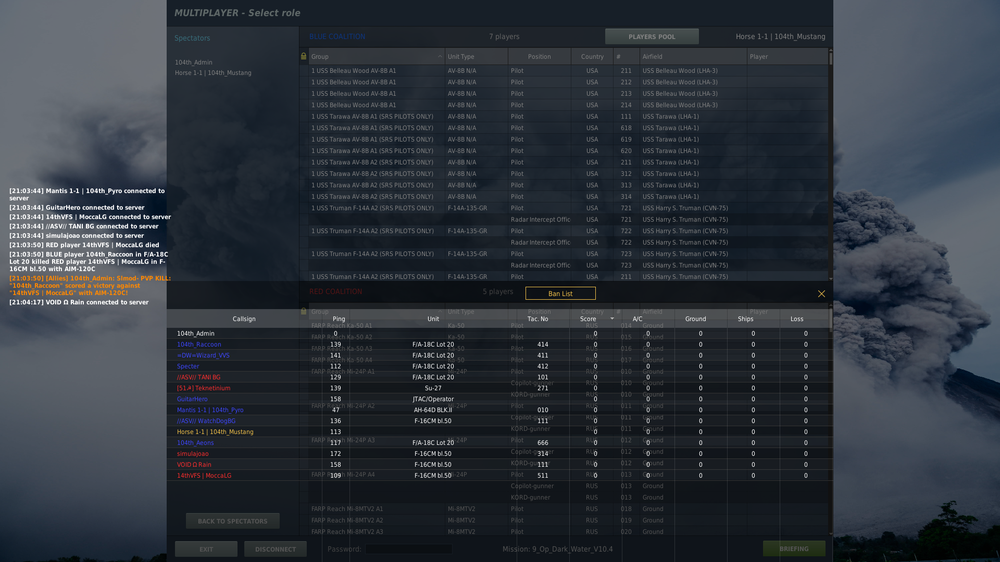Sort players by Loss column
Image resolution: width=1000 pixels, height=562 pixels.
pos(797,319)
